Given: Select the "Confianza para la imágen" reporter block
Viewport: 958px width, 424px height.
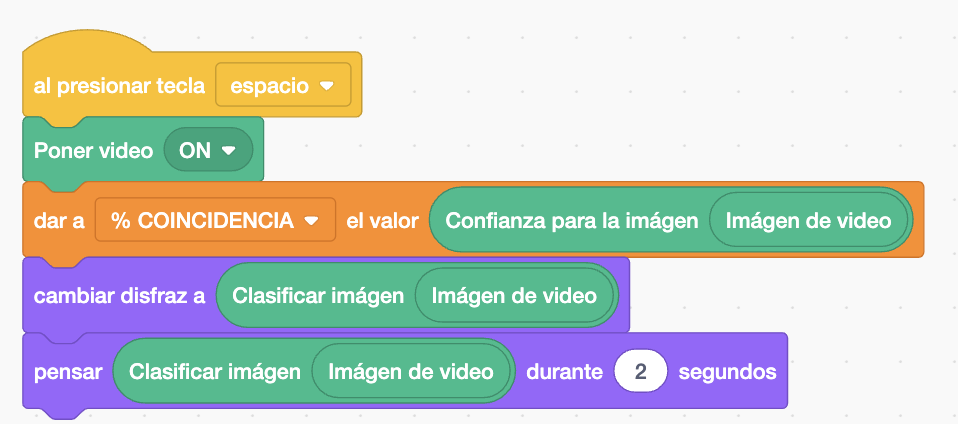Looking at the screenshot, I should click(570, 221).
